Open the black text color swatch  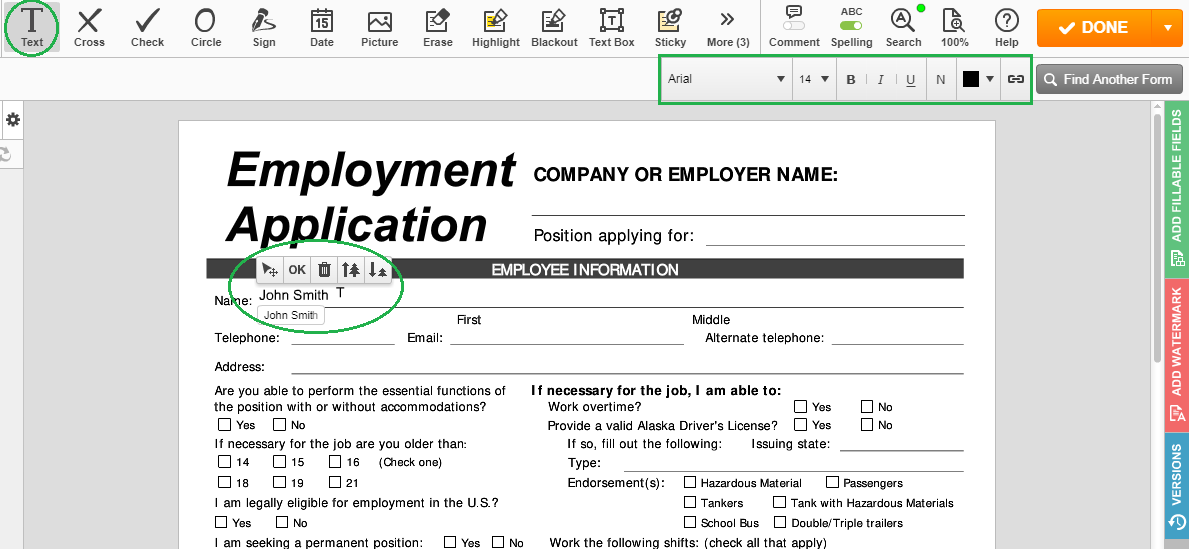[978, 79]
